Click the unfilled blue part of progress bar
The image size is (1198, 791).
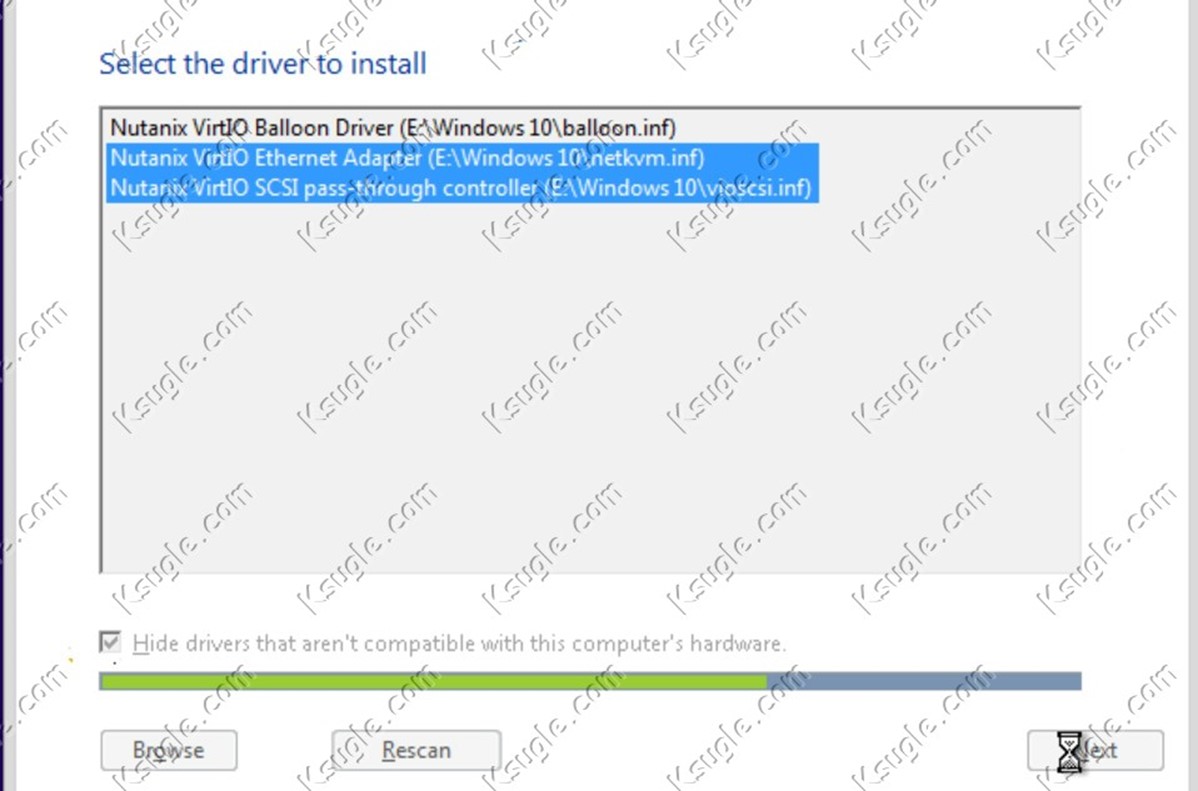click(924, 681)
